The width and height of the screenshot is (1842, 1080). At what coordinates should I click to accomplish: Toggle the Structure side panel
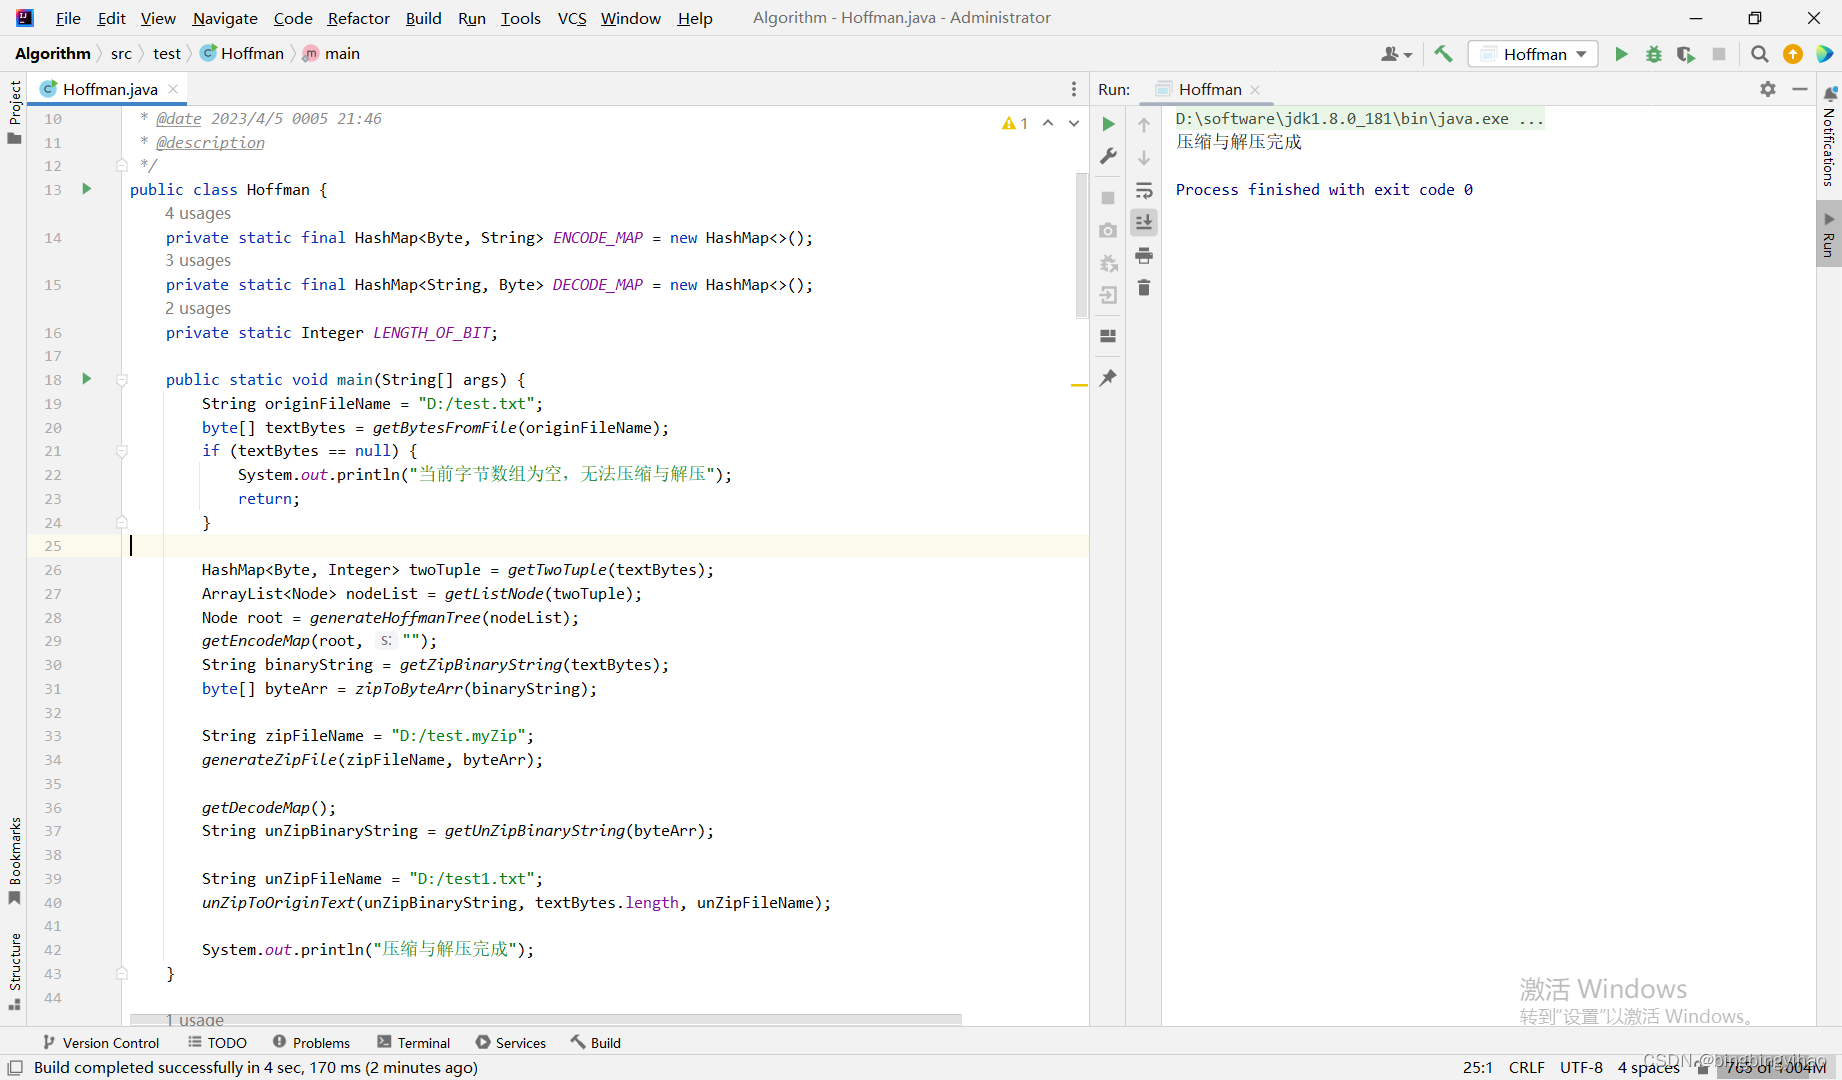pos(14,971)
